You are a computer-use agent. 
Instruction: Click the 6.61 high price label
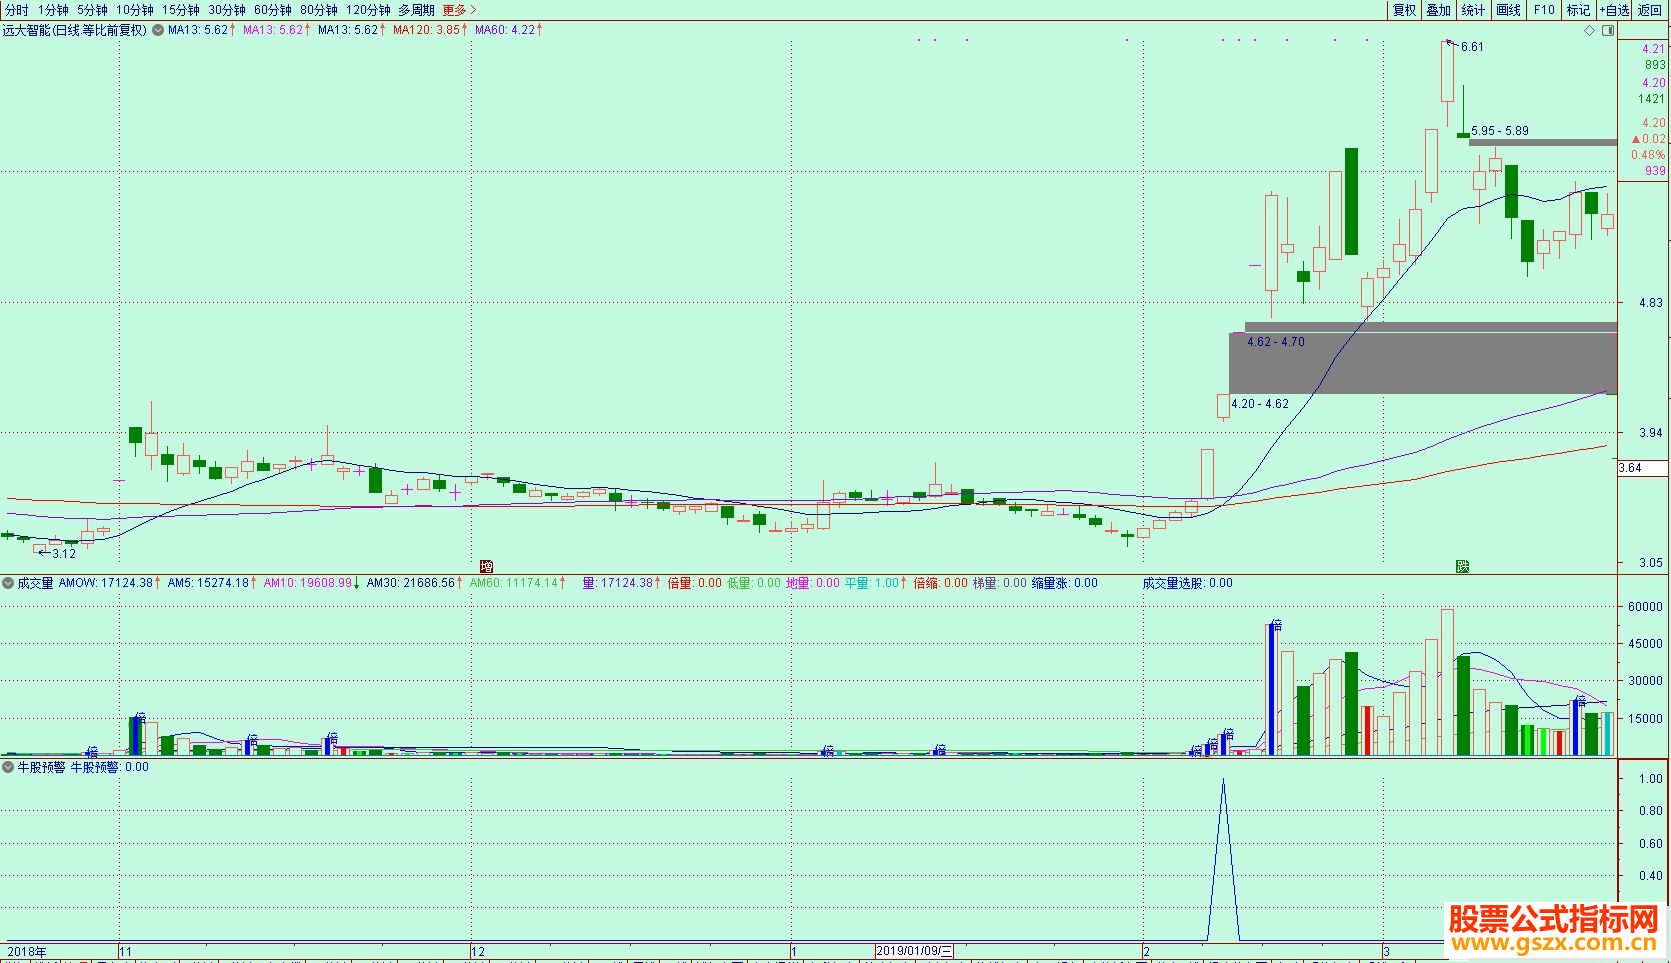1472,47
